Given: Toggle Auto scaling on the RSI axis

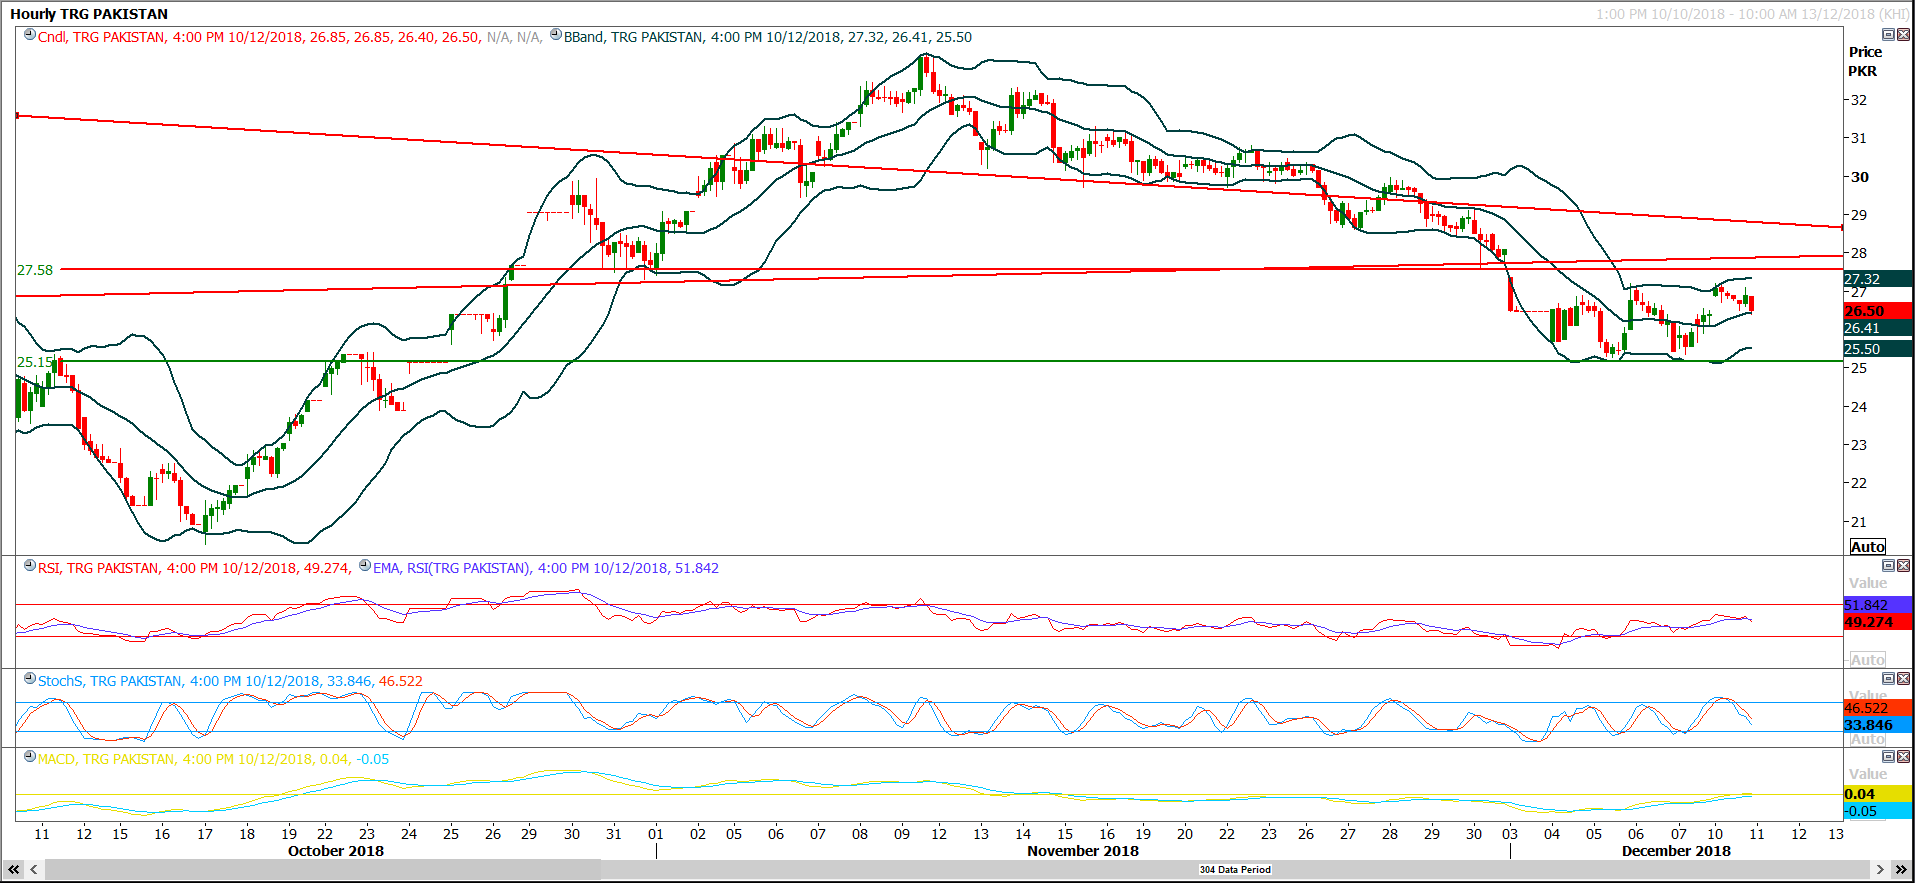Looking at the screenshot, I should point(1867,660).
